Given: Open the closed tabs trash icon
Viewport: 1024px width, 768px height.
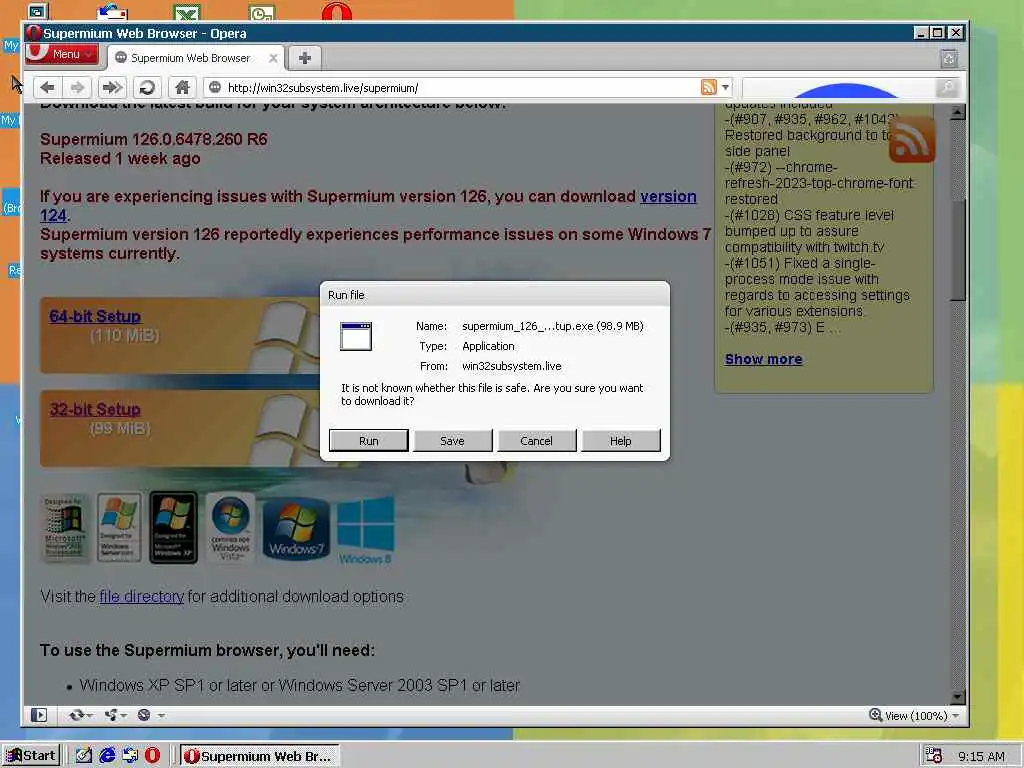Looking at the screenshot, I should click(949, 59).
